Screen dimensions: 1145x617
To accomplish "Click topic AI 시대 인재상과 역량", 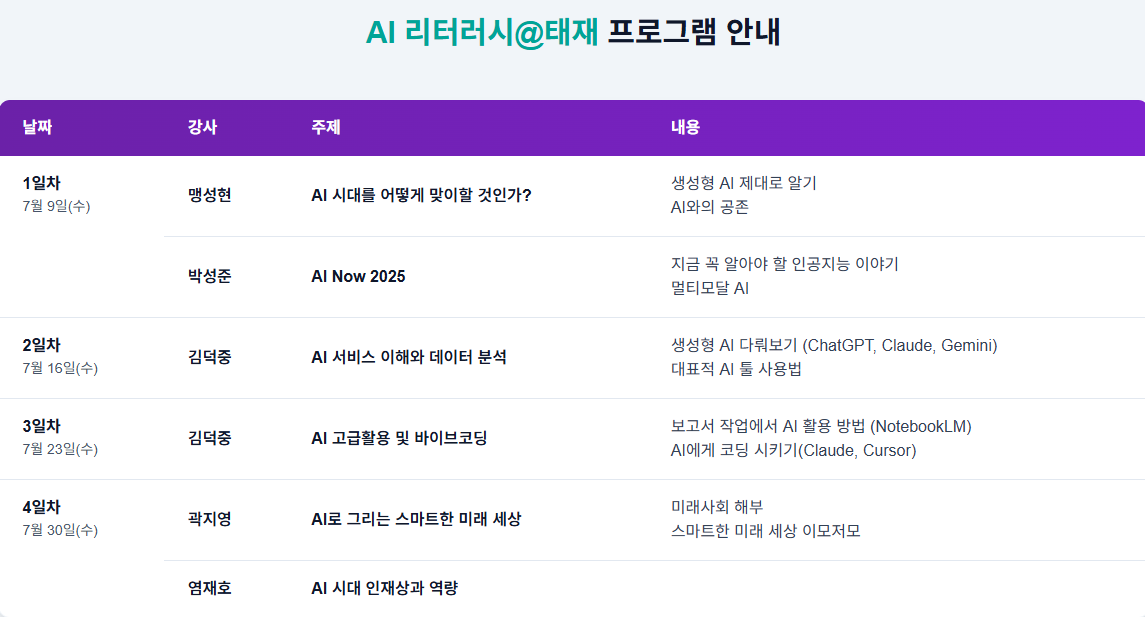I will point(385,588).
